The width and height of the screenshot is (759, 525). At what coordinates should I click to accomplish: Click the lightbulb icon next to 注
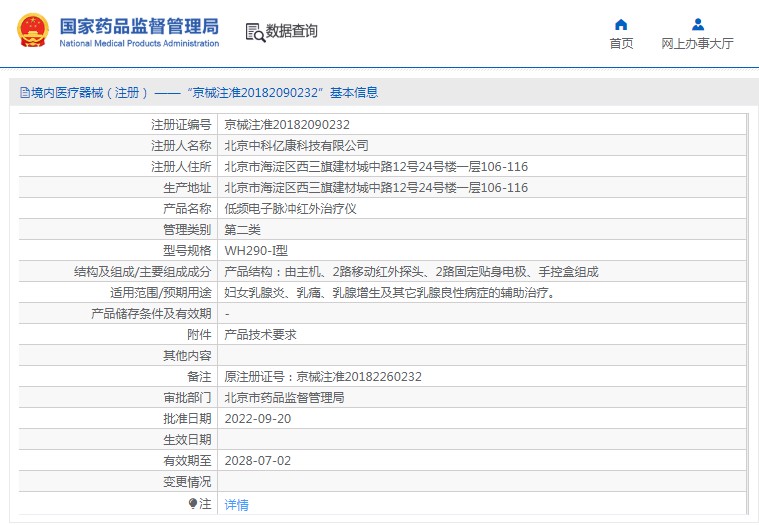193,504
